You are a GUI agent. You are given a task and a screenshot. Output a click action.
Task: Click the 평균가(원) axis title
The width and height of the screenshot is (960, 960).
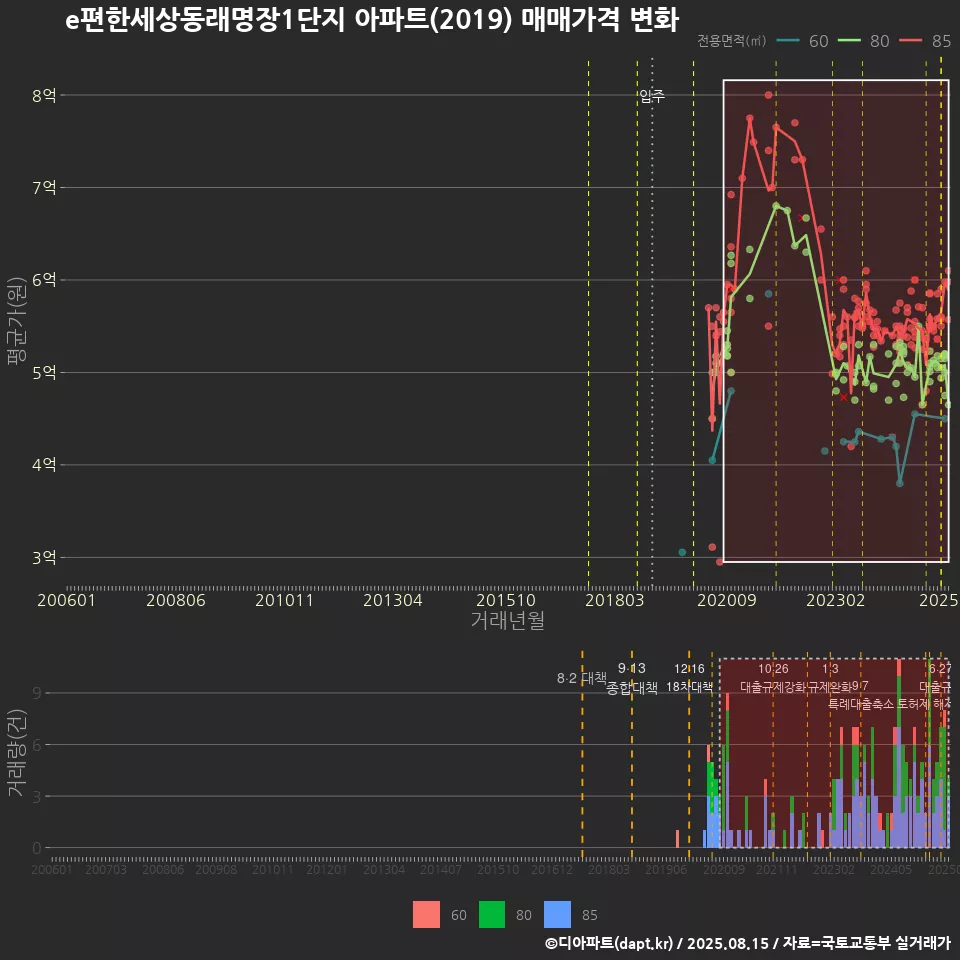[16, 321]
